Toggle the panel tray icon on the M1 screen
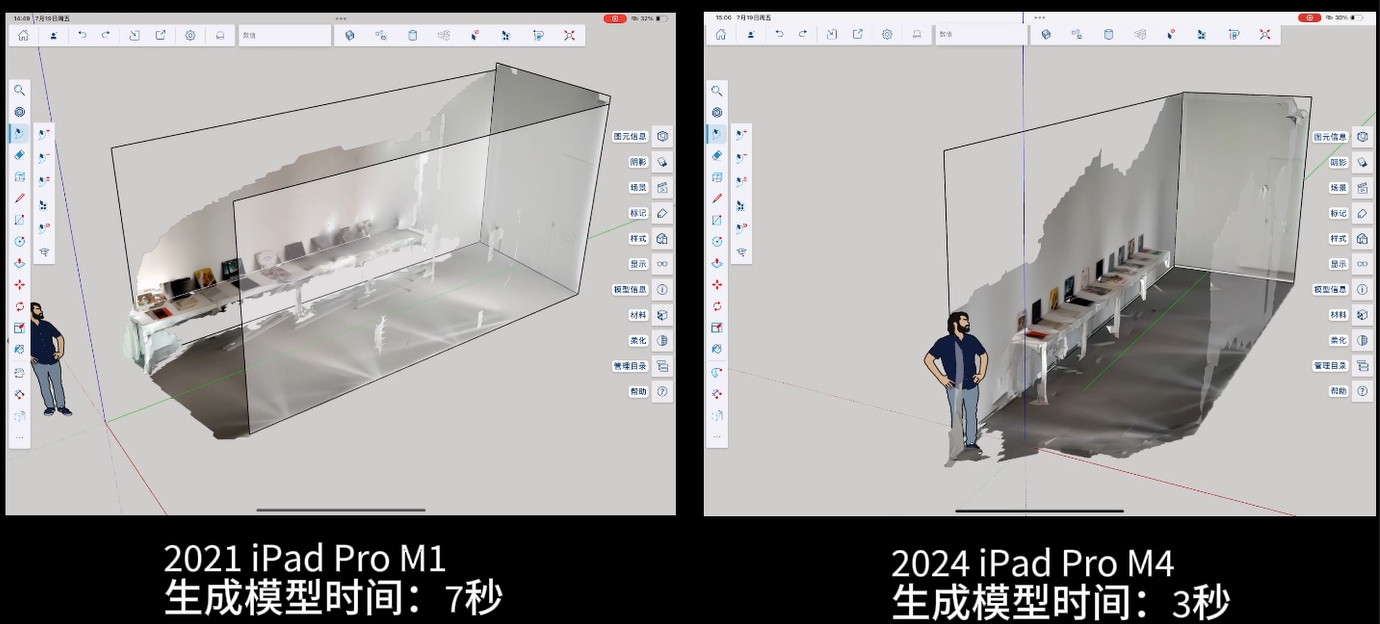Viewport: 1380px width, 624px height. click(220, 35)
